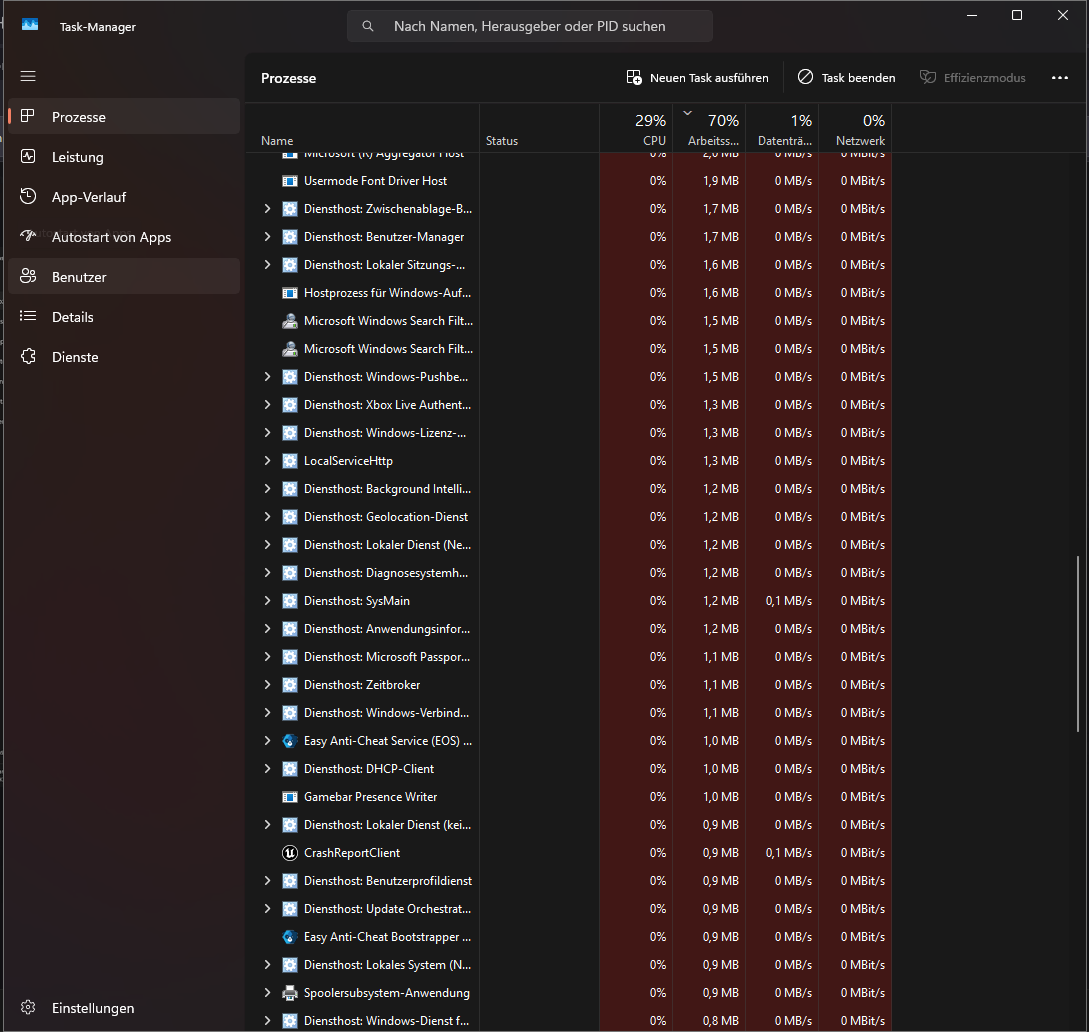
Task: Open the App-Verlauf page
Action: (124, 197)
